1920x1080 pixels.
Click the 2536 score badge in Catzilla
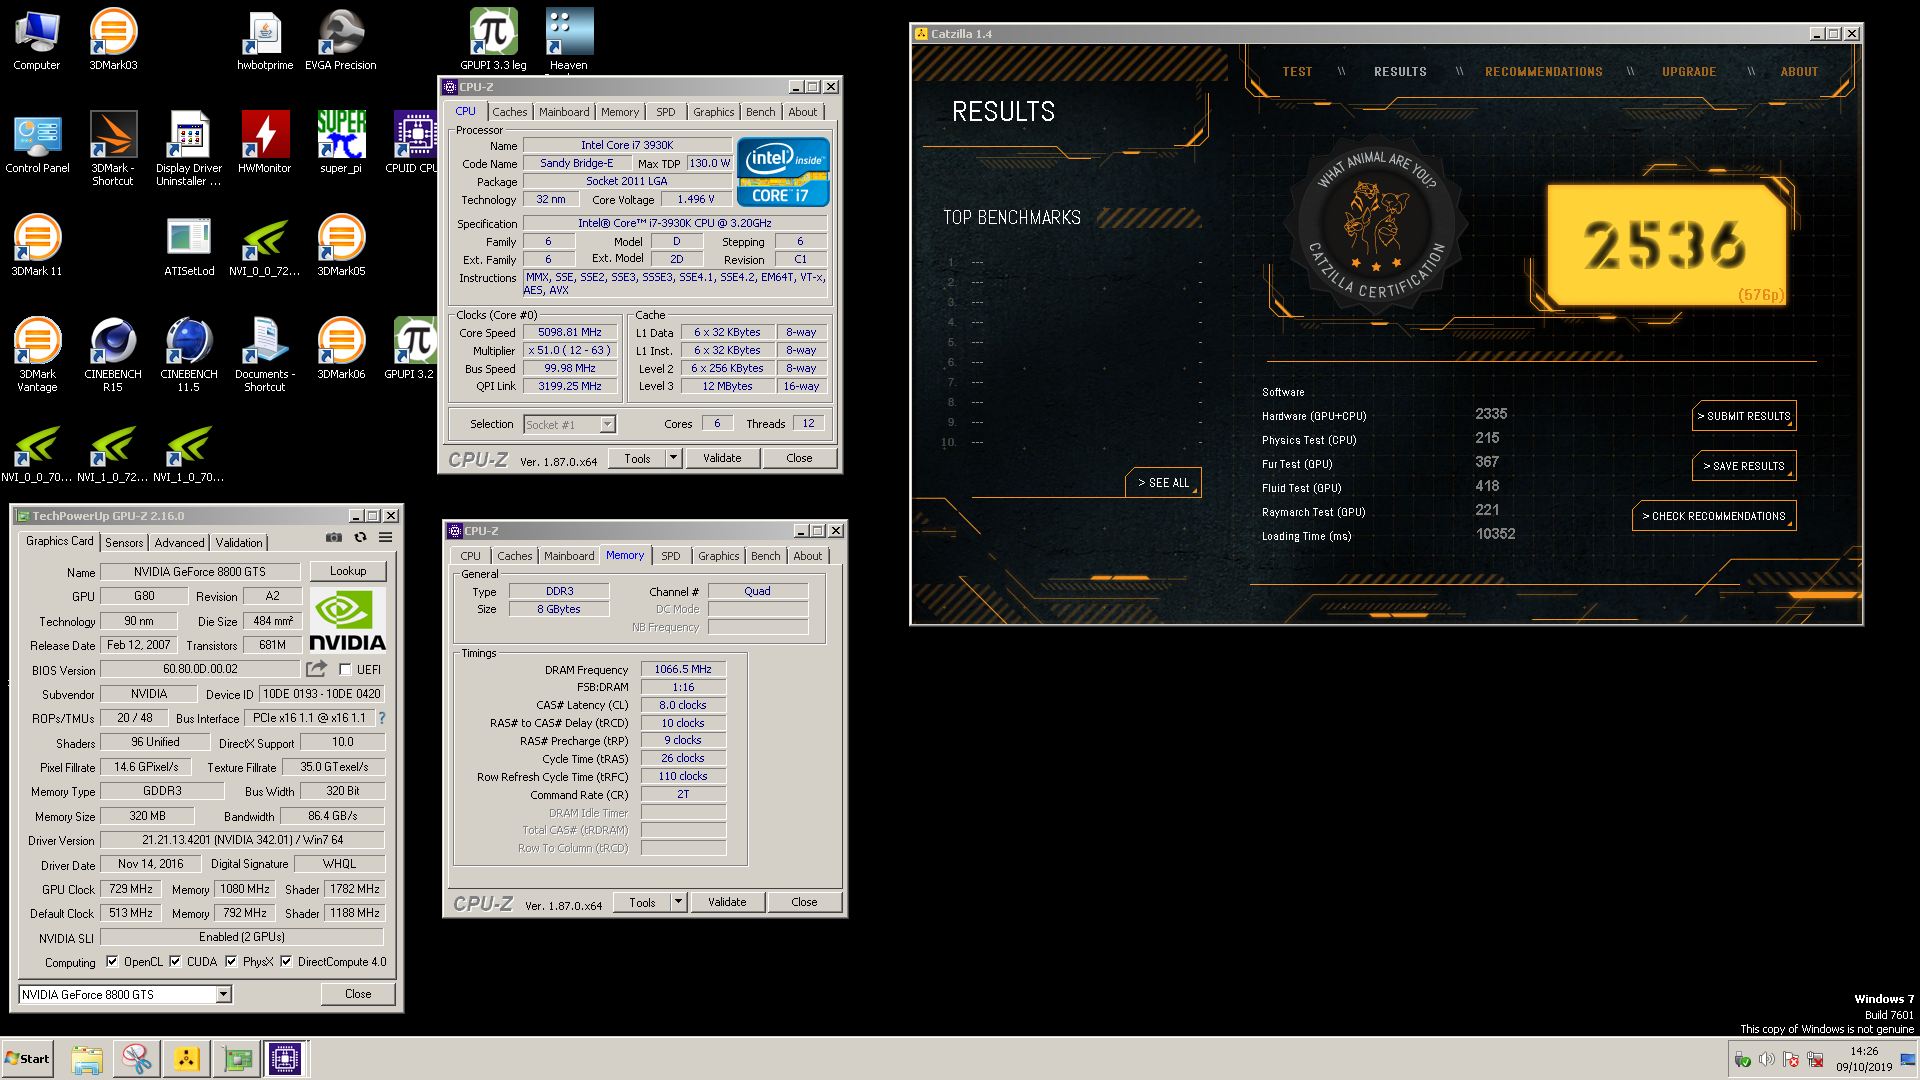tap(1665, 245)
